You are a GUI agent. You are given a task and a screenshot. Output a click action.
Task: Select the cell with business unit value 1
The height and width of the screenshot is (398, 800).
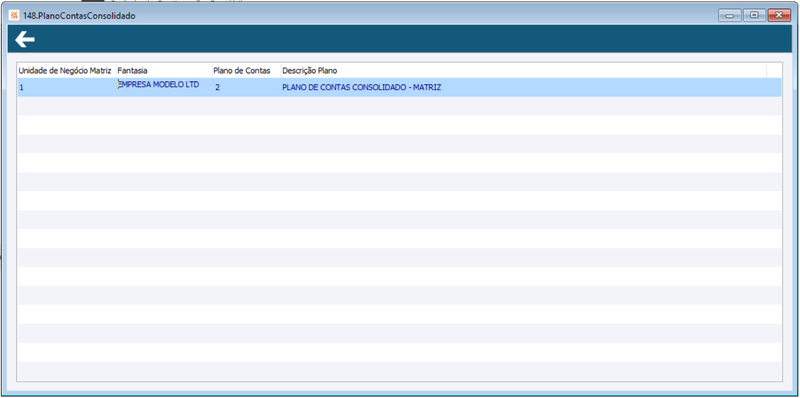click(66, 87)
